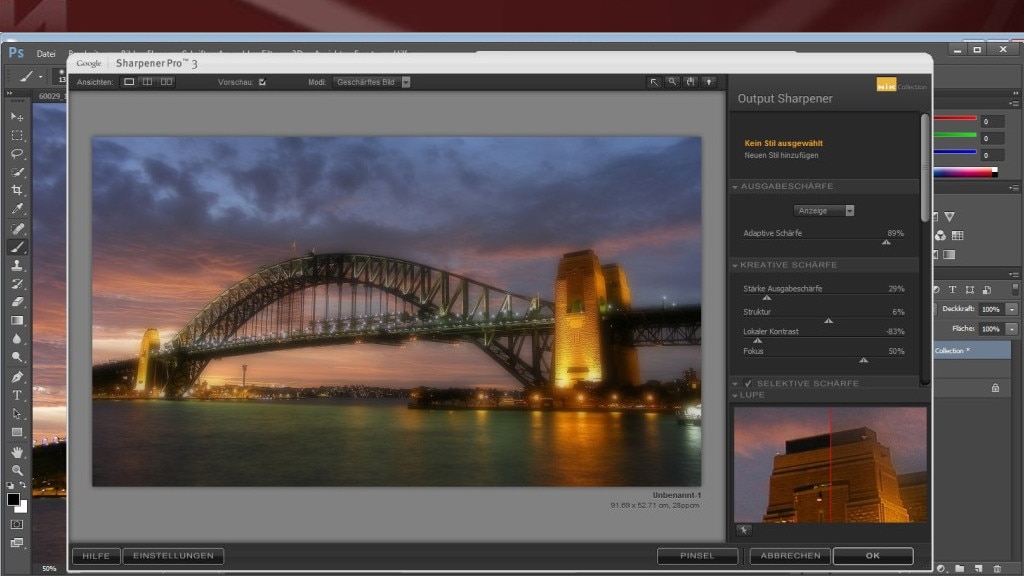Select the Clone Stamp tool
1024x576 pixels.
(17, 265)
